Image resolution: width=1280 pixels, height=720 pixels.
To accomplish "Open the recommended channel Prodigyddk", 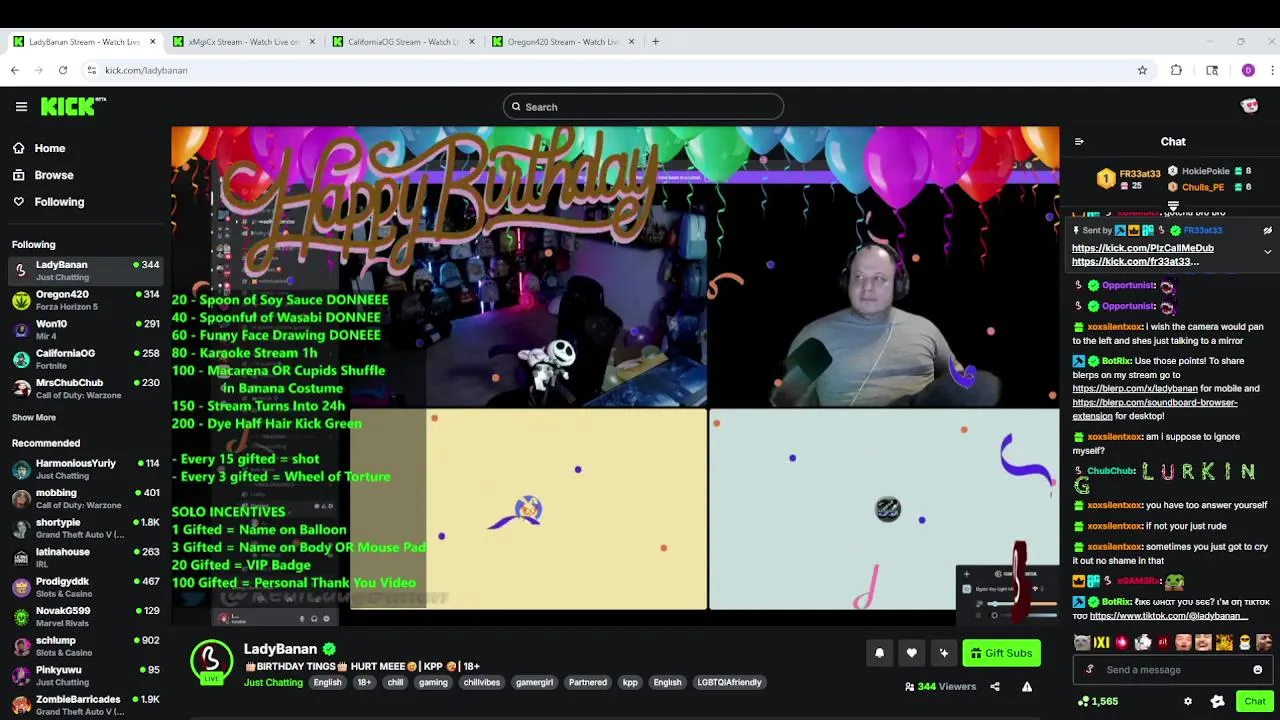I will point(85,587).
